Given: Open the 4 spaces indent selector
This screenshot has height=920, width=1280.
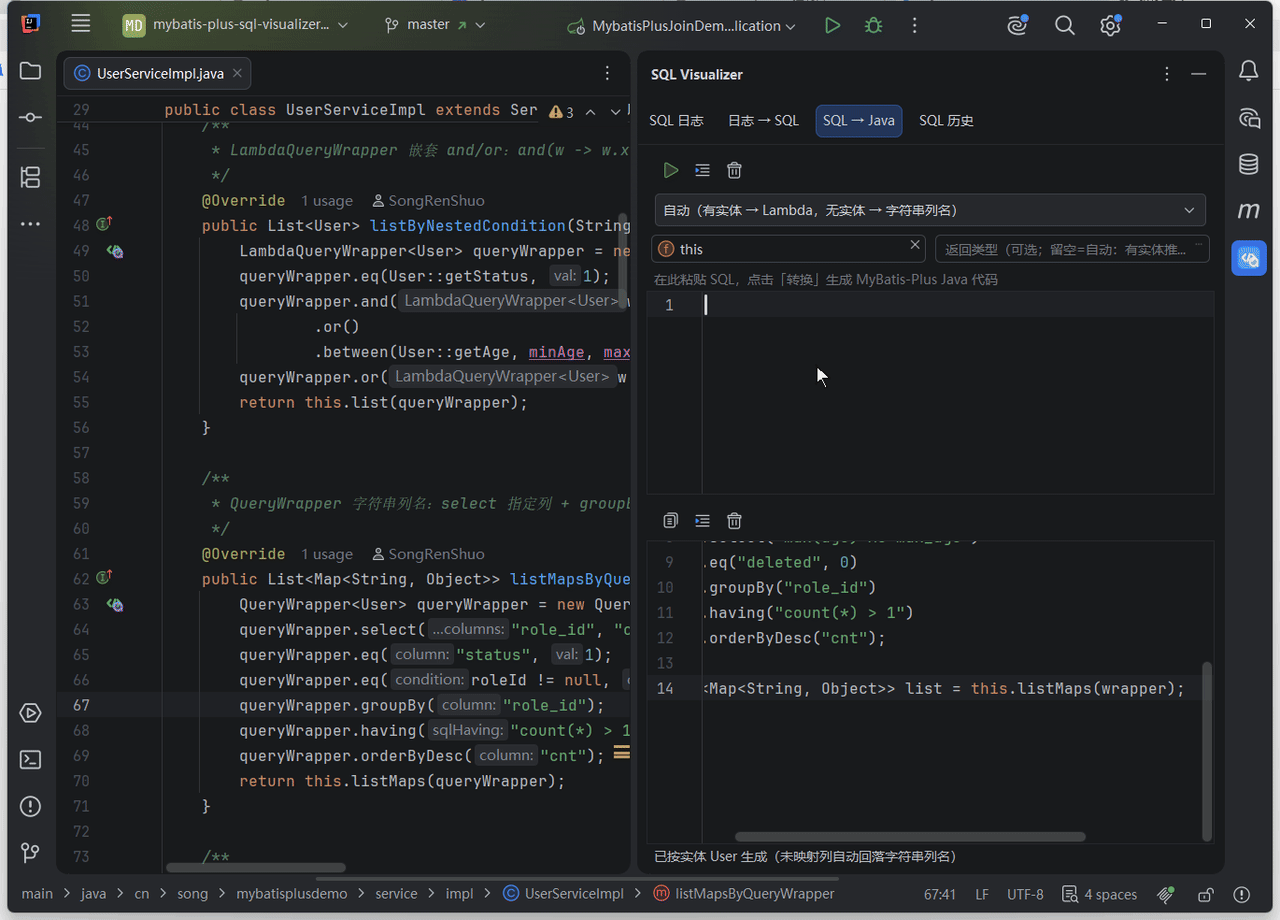Looking at the screenshot, I should tap(1099, 894).
